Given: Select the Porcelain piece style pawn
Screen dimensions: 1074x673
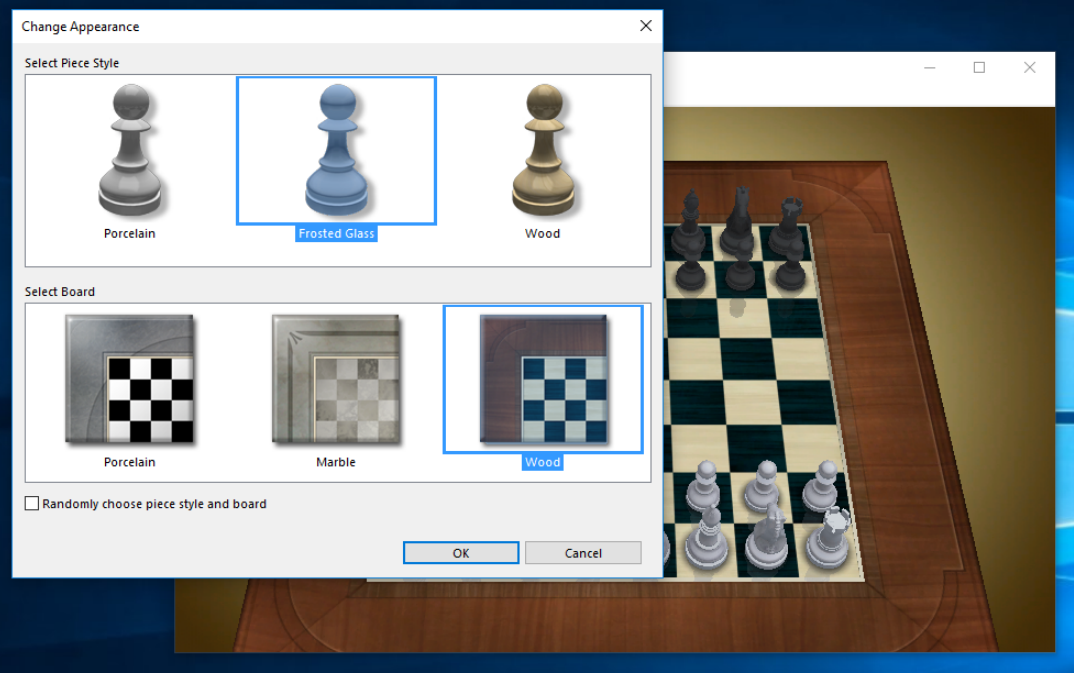Looking at the screenshot, I should [x=130, y=149].
